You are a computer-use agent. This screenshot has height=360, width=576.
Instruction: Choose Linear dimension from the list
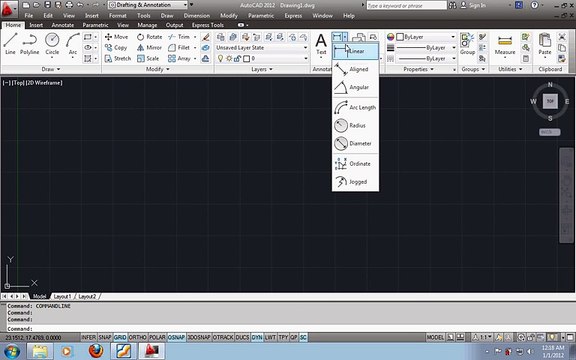click(355, 51)
